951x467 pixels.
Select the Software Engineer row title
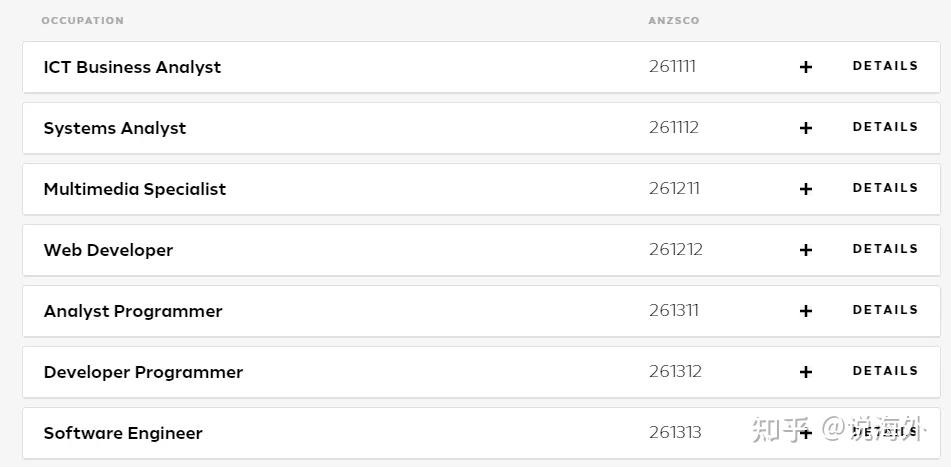coord(123,433)
